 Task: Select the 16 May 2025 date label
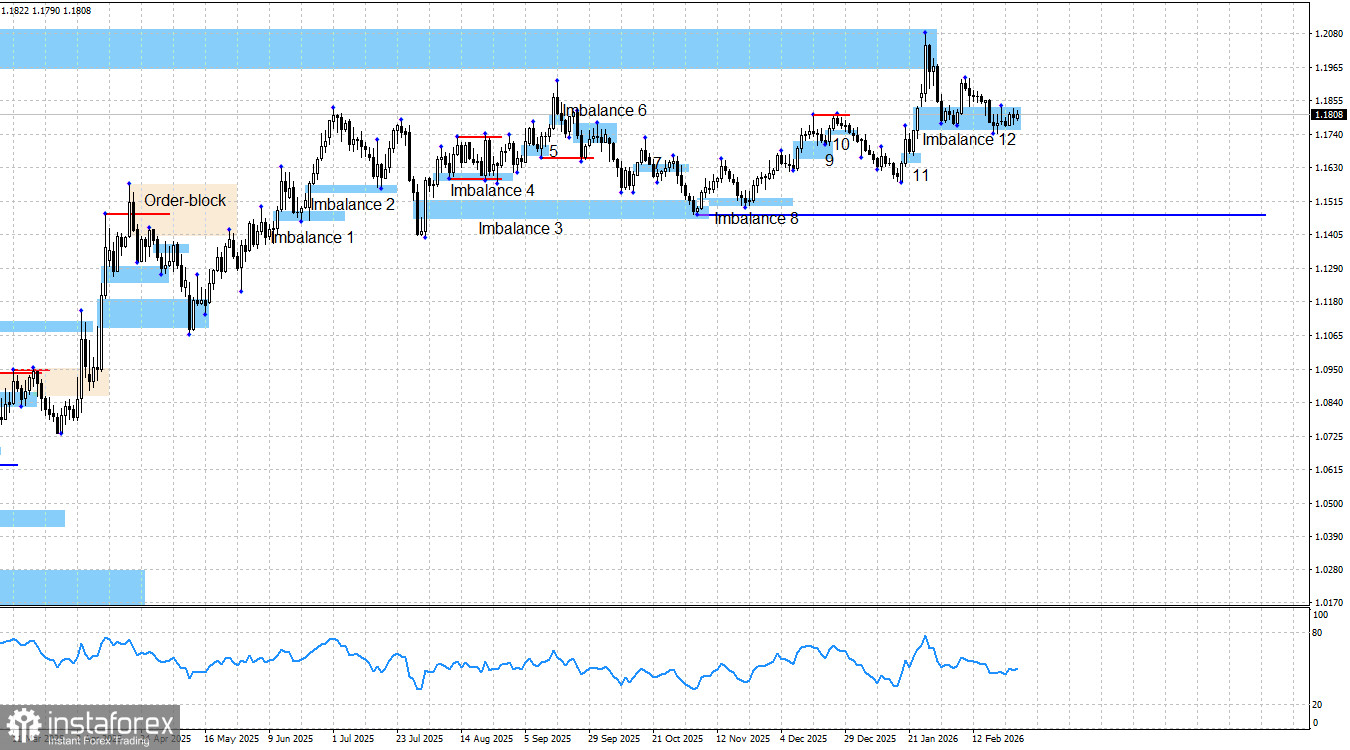click(233, 738)
